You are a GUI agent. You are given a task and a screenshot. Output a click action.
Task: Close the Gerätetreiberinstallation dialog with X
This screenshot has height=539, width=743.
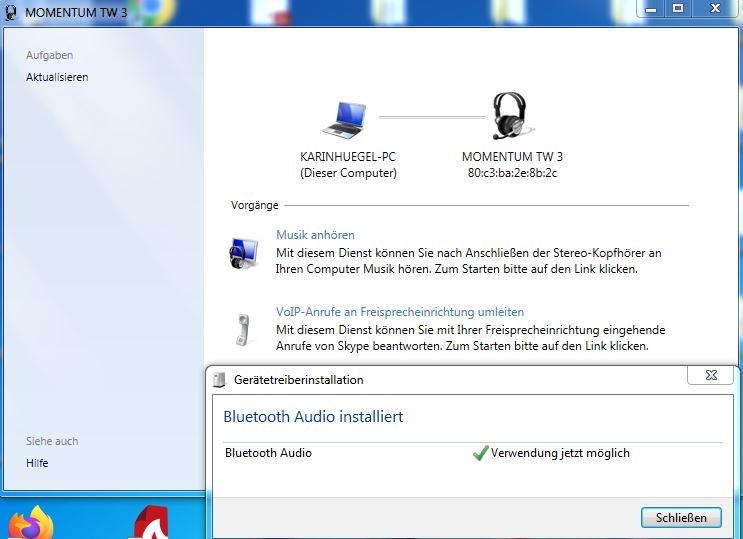(x=711, y=375)
